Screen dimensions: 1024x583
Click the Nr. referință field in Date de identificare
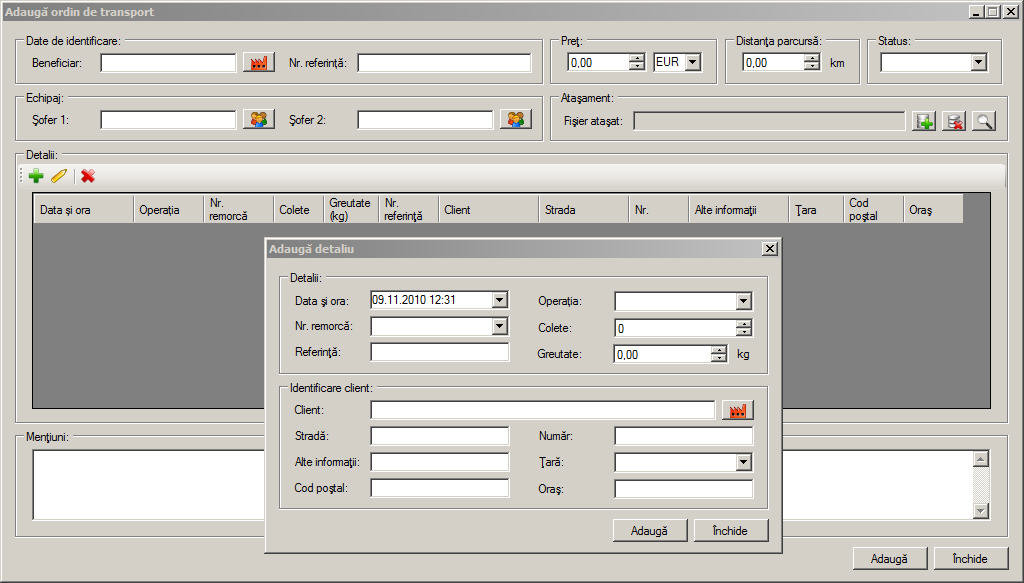click(444, 63)
